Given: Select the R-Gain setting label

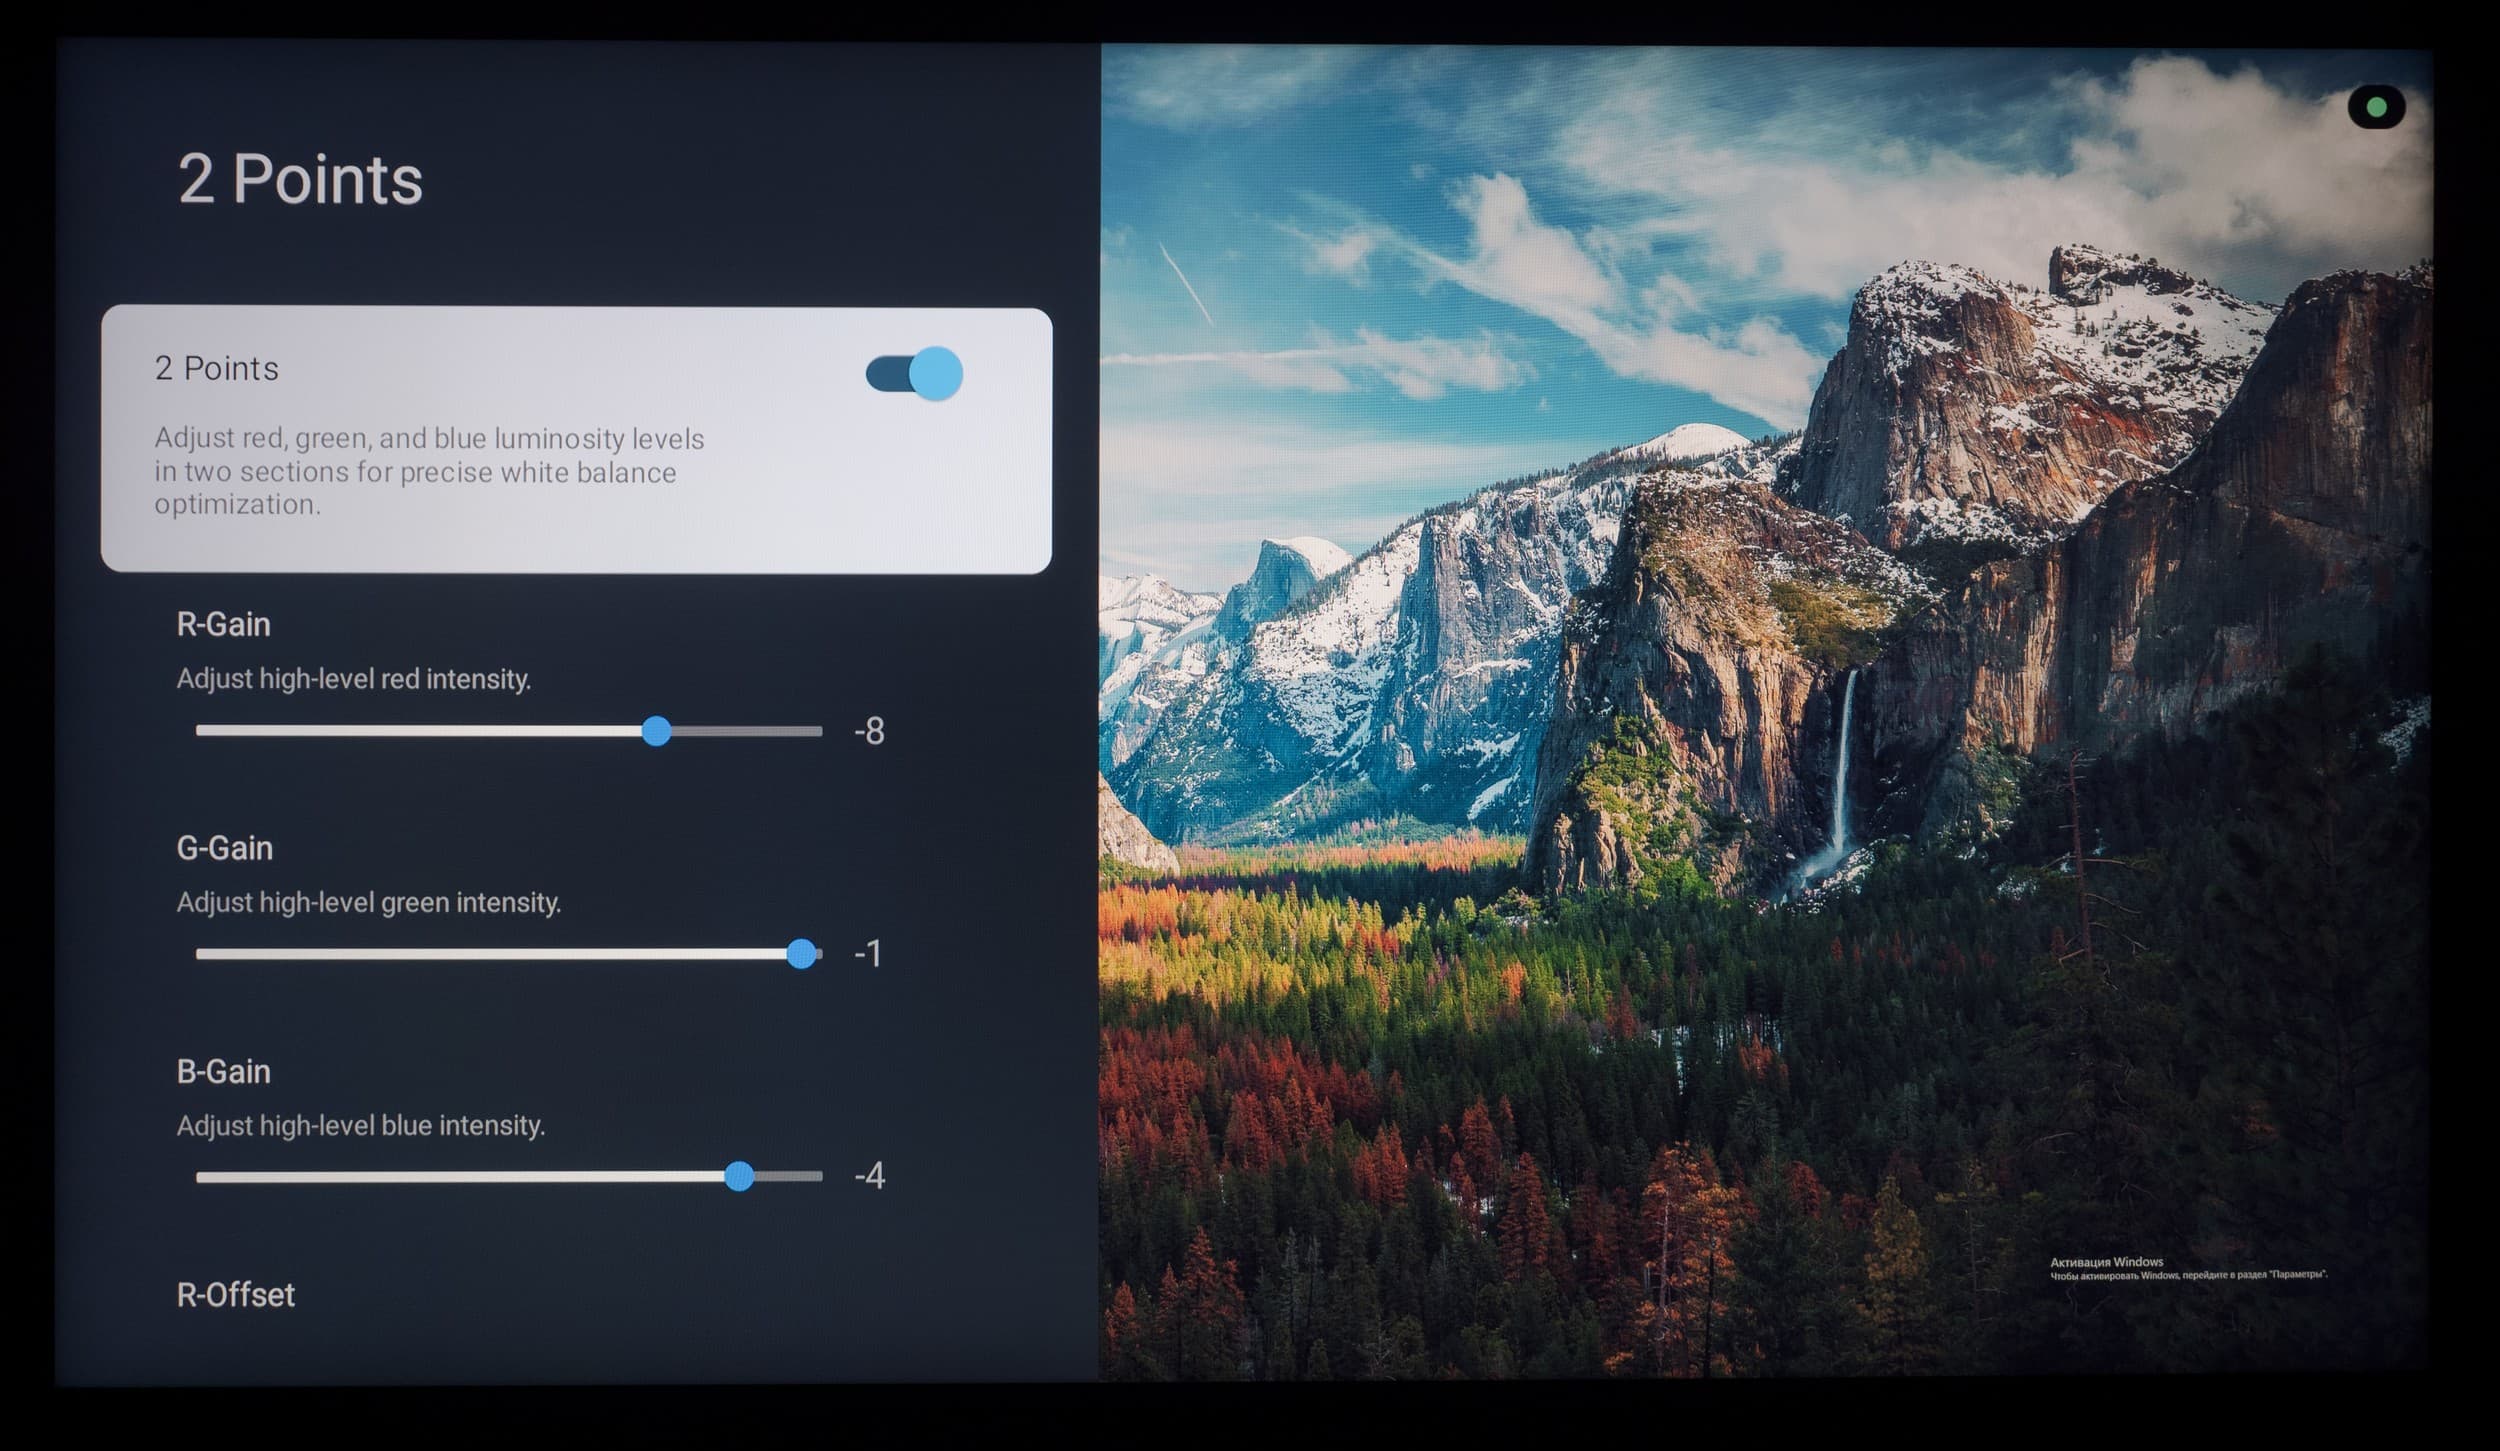Looking at the screenshot, I should pos(223,625).
